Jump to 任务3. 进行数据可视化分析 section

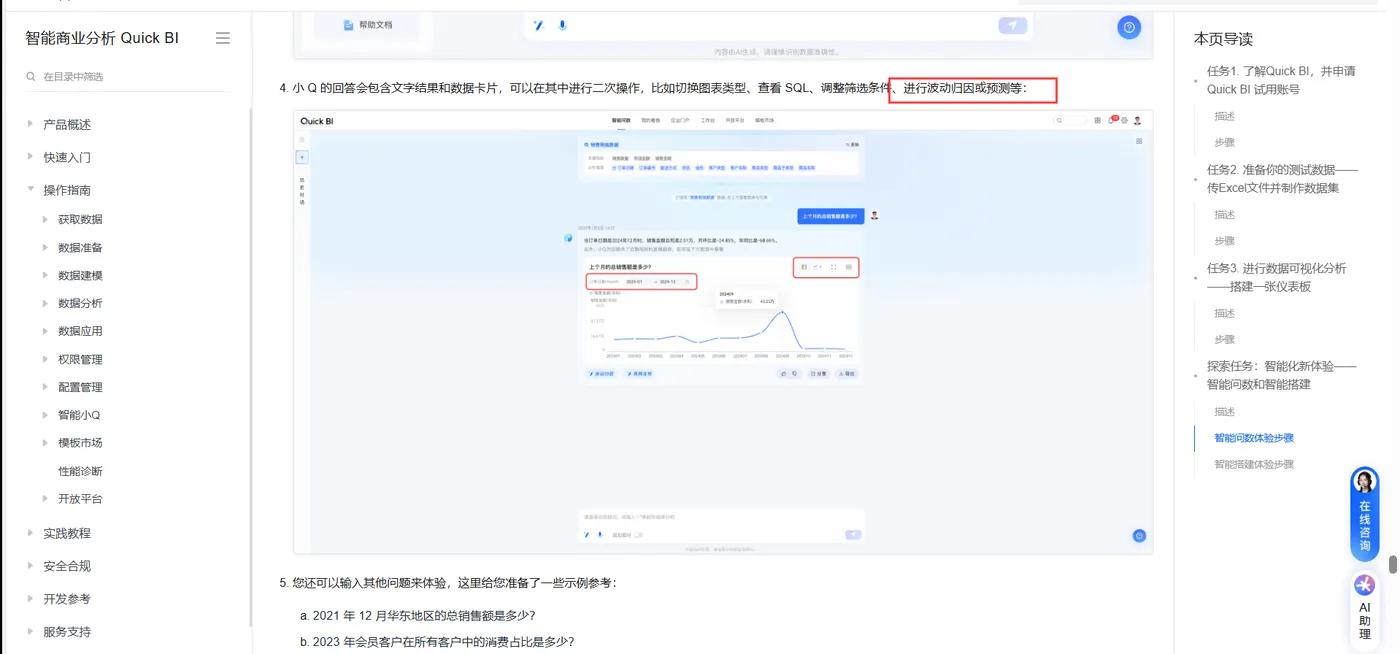point(1277,277)
